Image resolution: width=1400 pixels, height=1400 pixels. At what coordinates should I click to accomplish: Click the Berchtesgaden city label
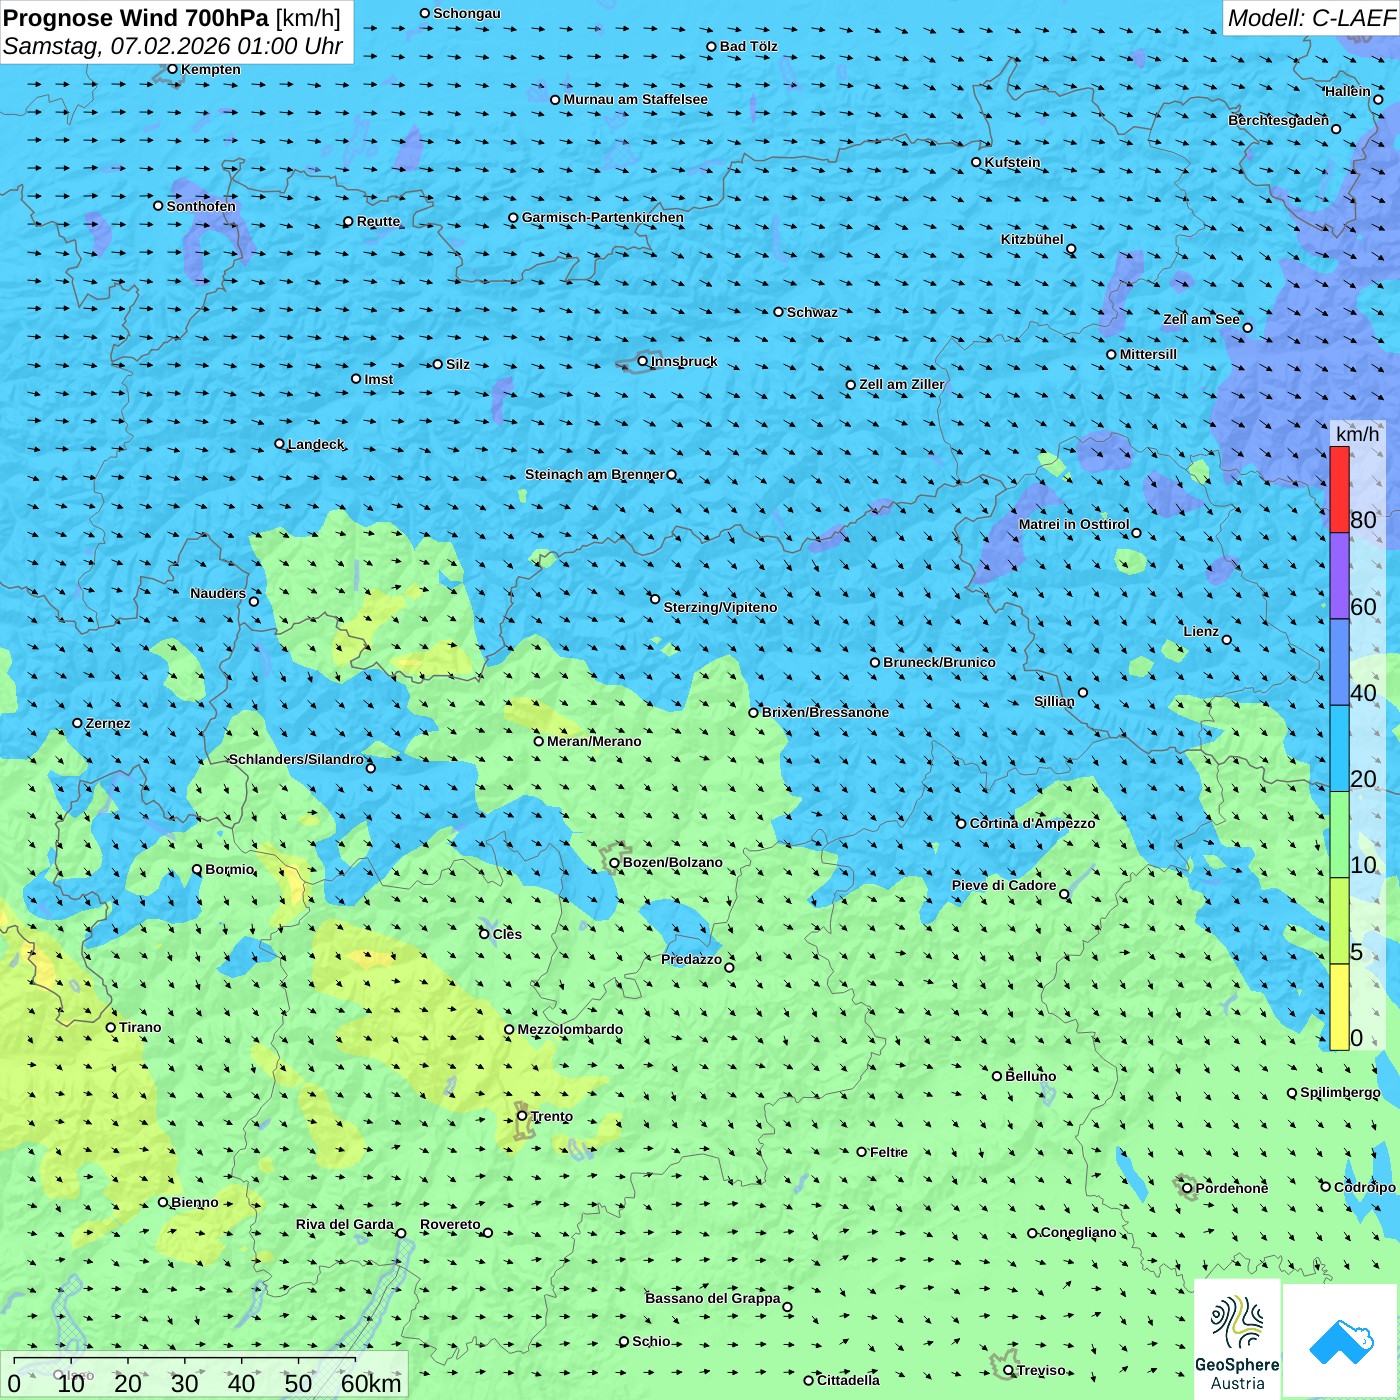pyautogui.click(x=1279, y=120)
